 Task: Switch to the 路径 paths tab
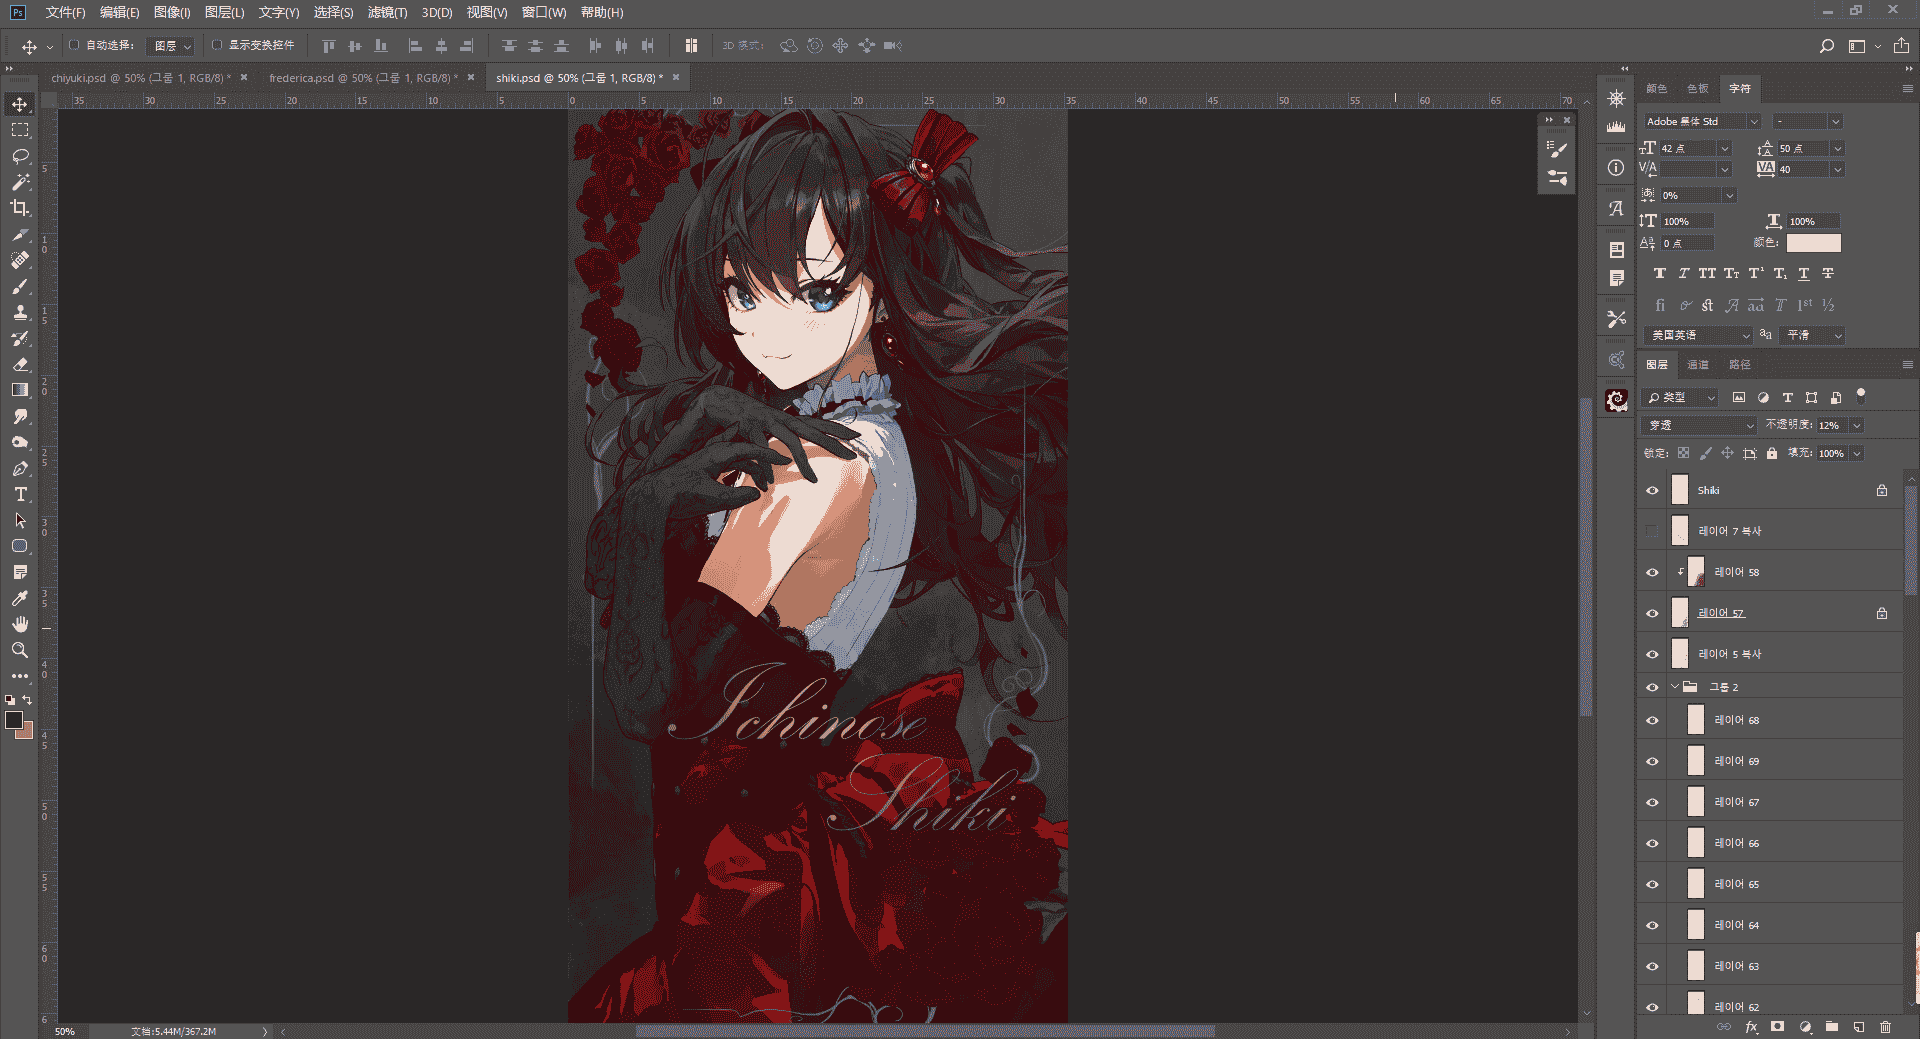tap(1740, 365)
